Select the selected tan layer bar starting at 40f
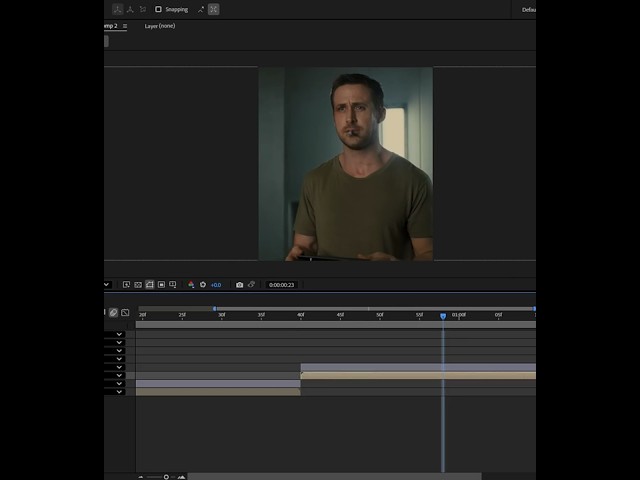The image size is (640, 480). pos(418,376)
